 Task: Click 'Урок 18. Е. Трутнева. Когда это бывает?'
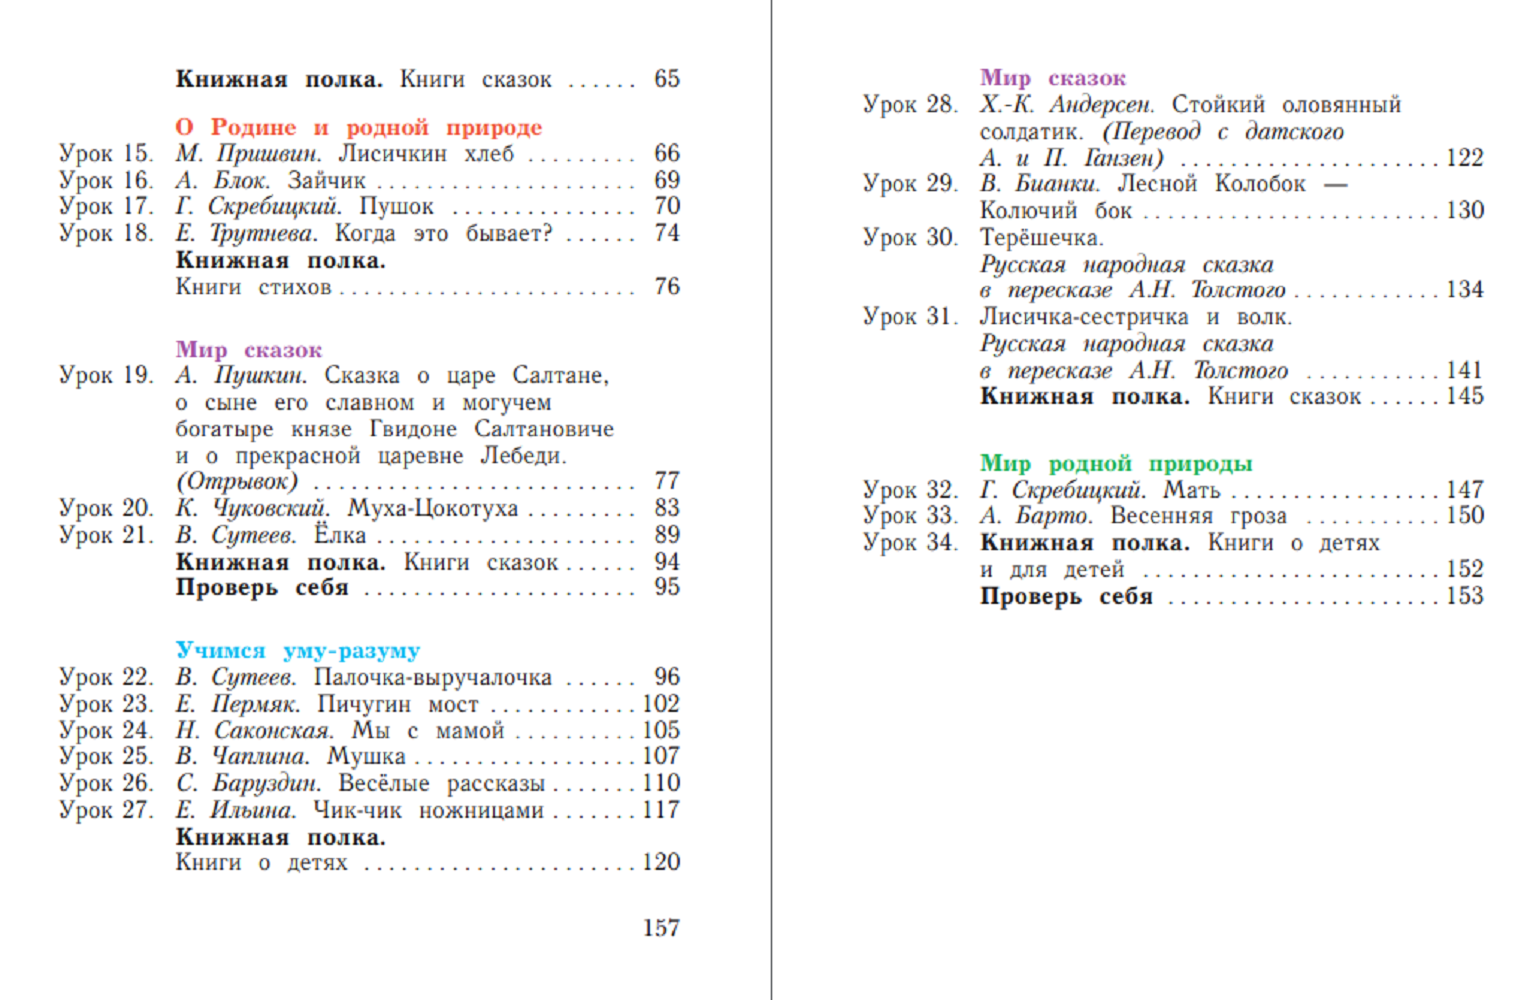369,234
